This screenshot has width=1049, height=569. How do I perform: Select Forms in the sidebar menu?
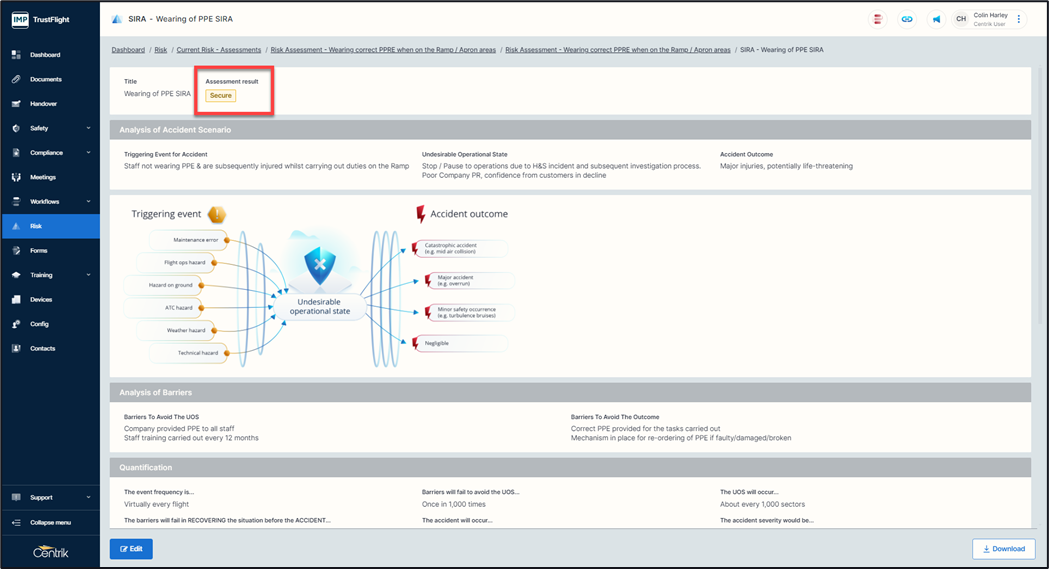pos(39,251)
